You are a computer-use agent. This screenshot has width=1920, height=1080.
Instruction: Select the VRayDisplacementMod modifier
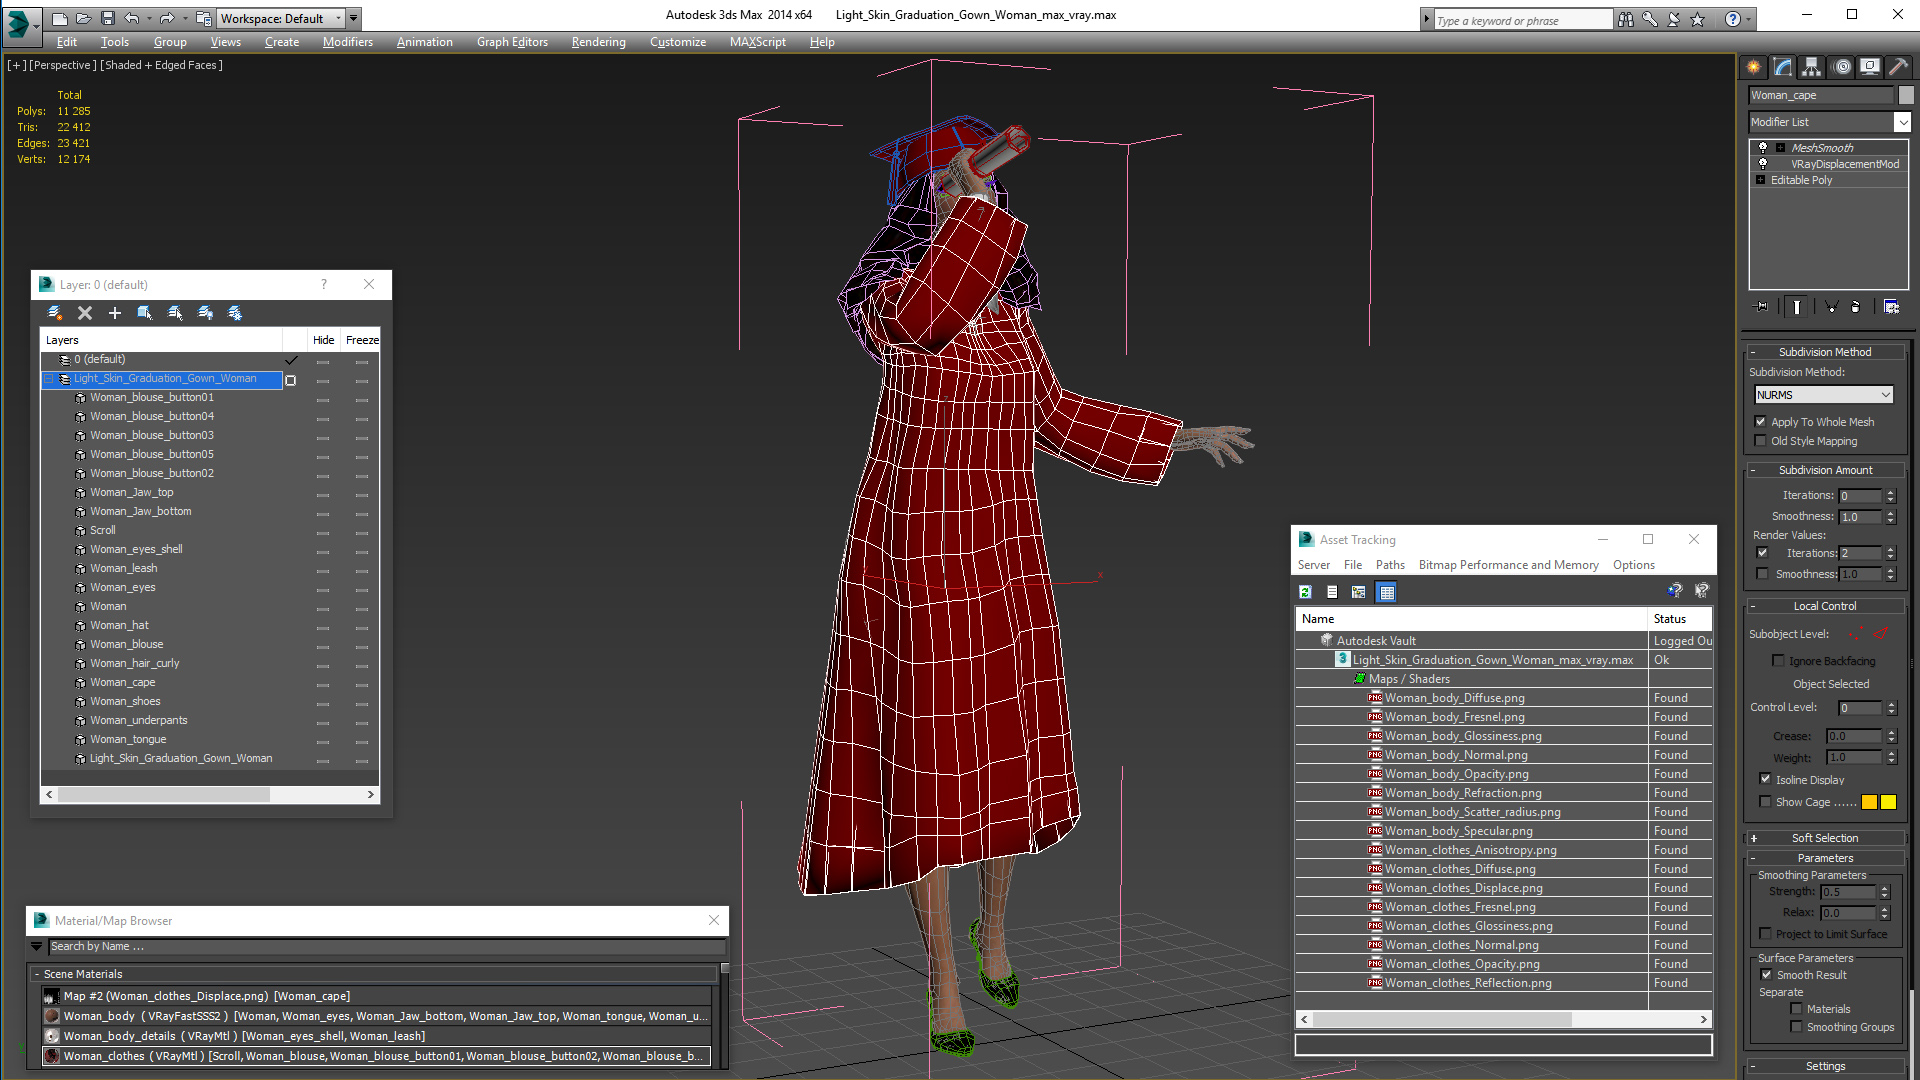[x=1844, y=164]
